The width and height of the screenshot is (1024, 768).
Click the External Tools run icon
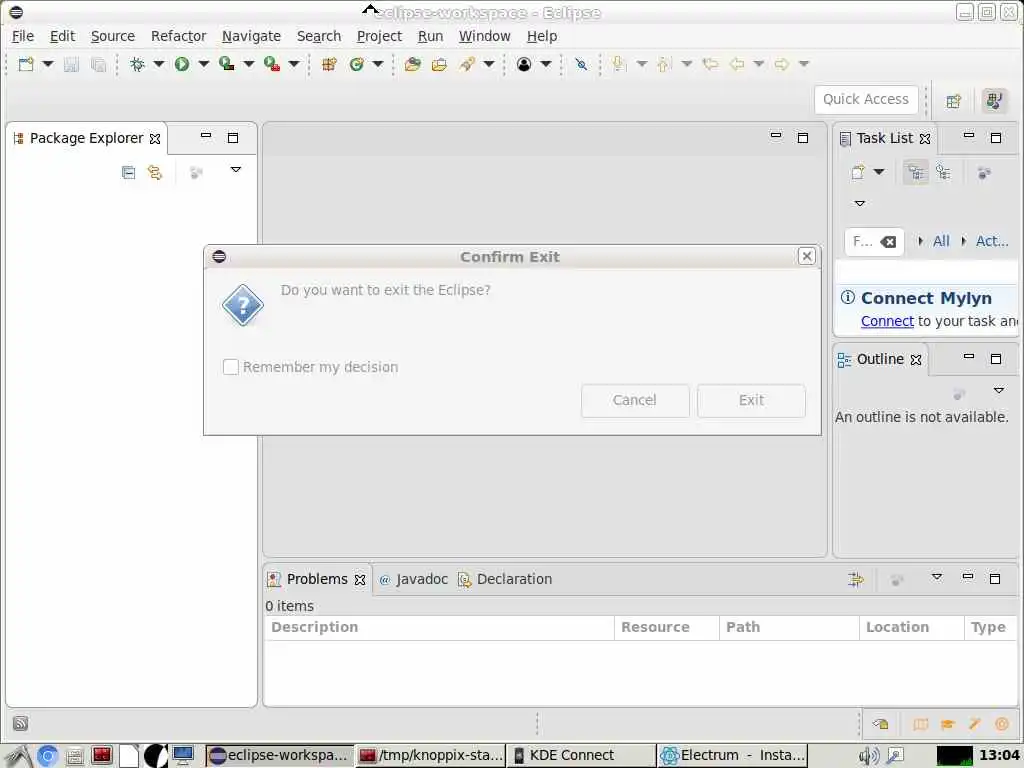(x=272, y=64)
